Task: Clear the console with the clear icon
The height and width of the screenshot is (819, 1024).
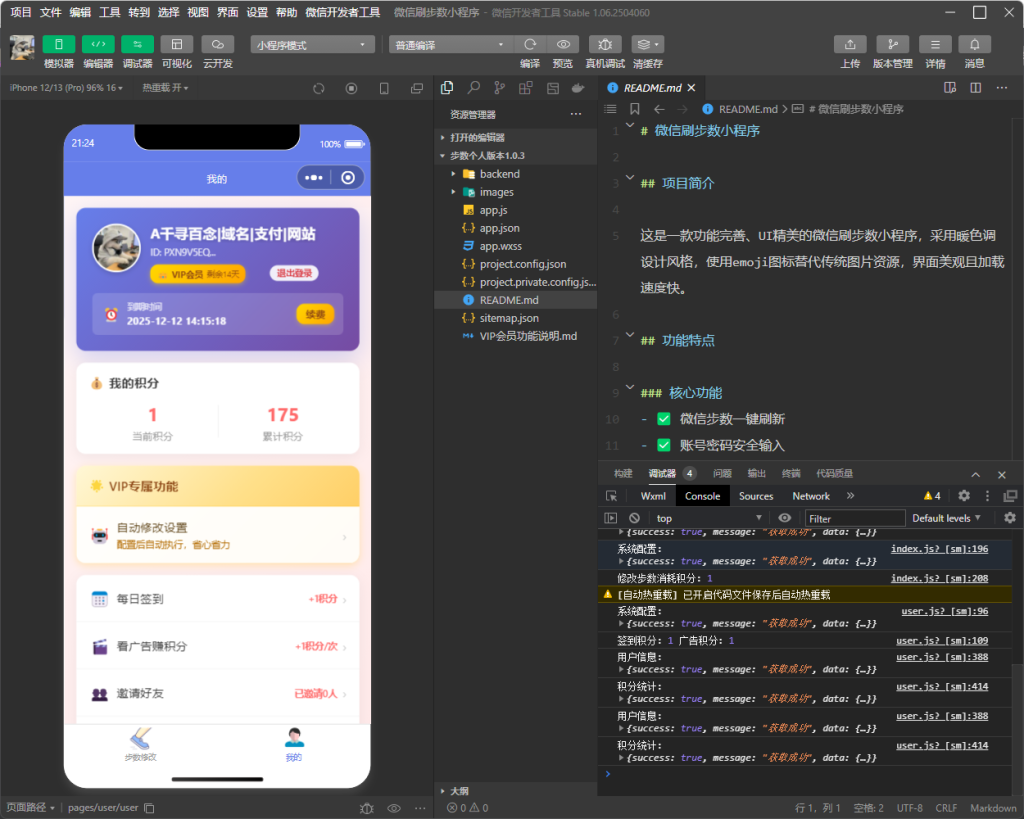Action: click(634, 518)
